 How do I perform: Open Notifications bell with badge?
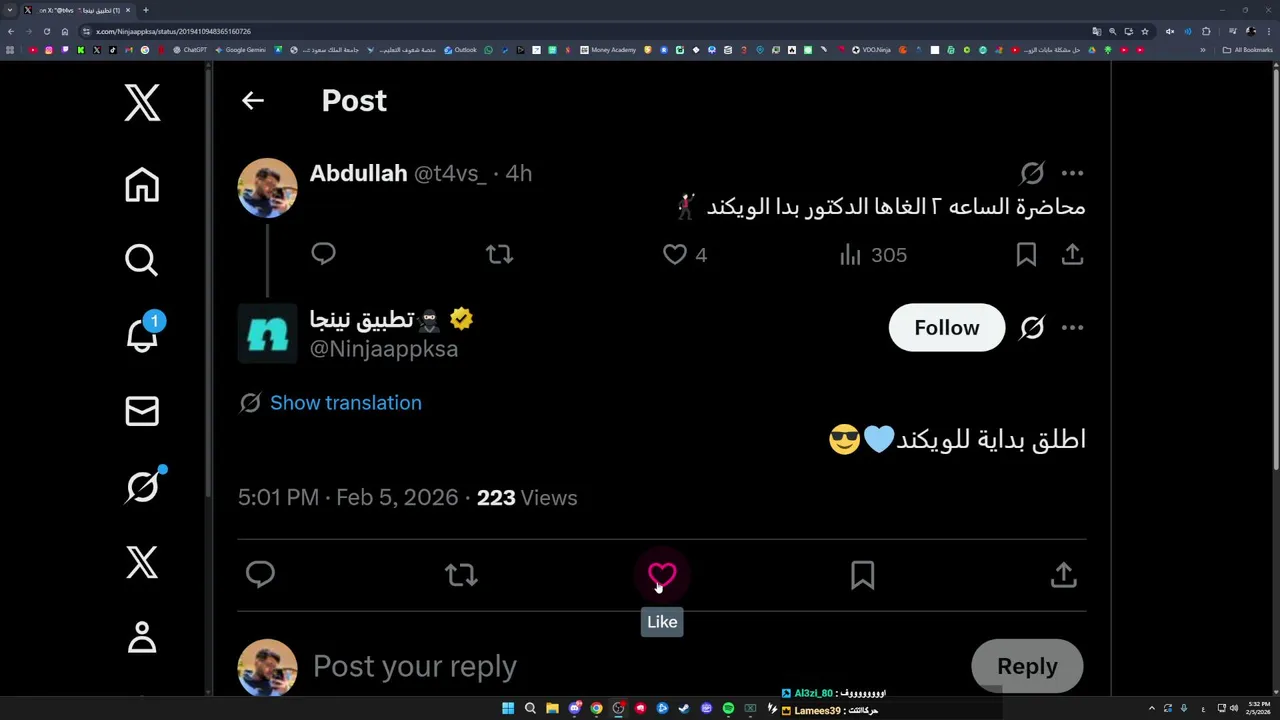coord(142,335)
